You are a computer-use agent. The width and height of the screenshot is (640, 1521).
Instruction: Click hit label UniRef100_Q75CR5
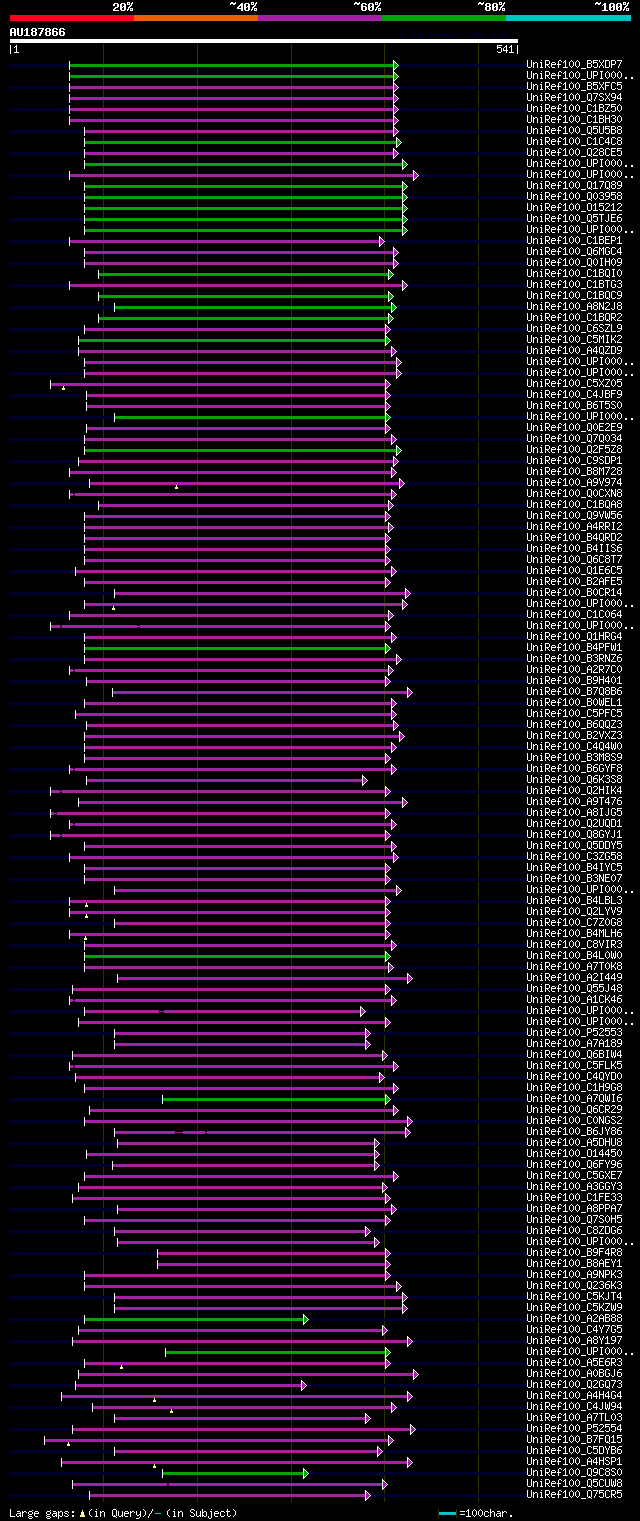(x=574, y=1495)
